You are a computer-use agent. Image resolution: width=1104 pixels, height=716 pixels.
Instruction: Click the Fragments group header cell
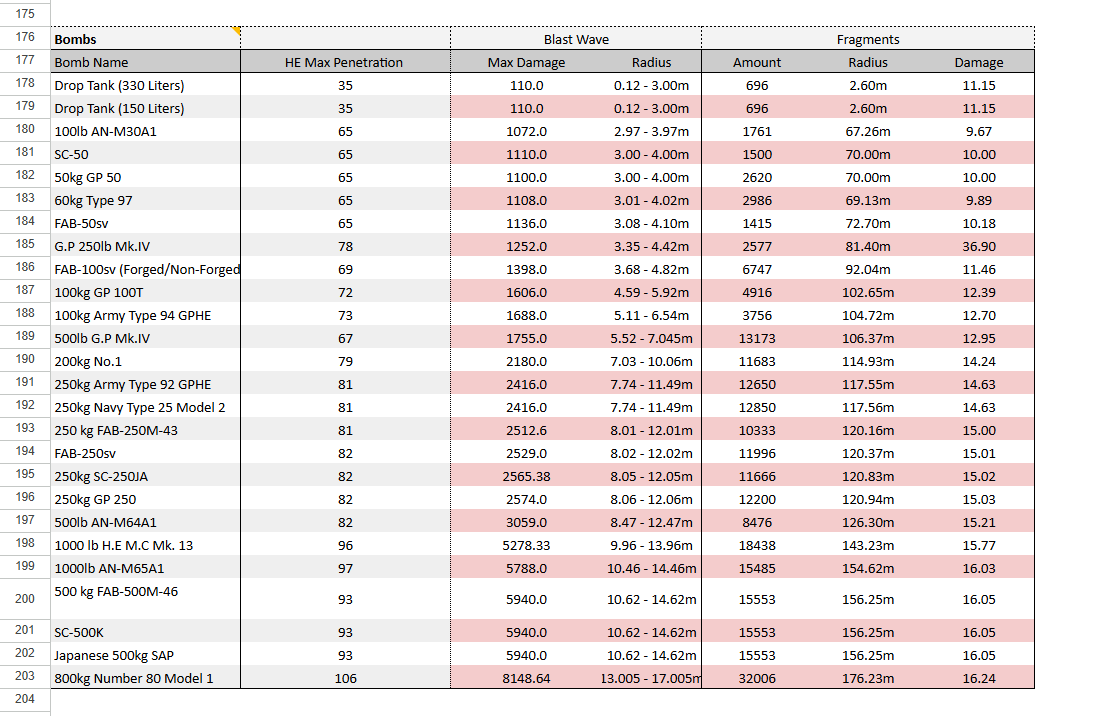pos(867,40)
